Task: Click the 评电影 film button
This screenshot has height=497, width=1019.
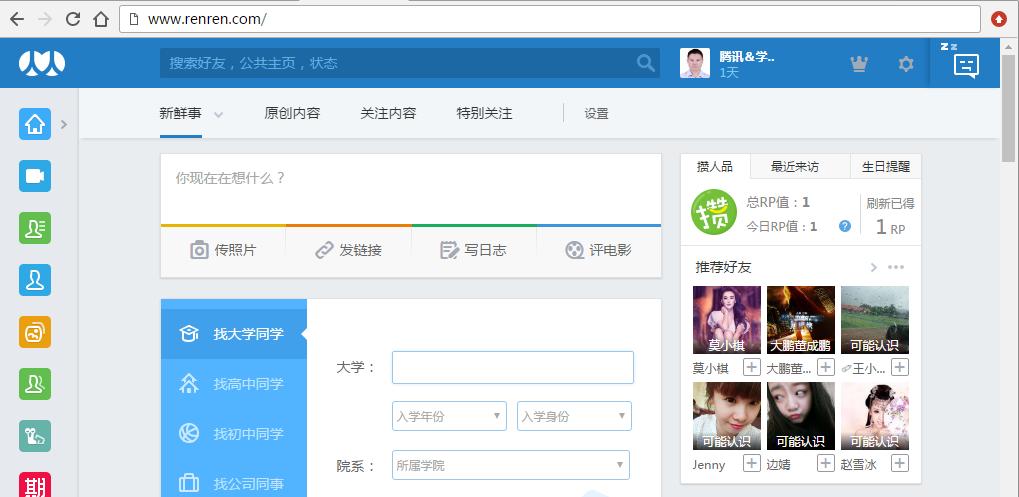Action: point(599,250)
